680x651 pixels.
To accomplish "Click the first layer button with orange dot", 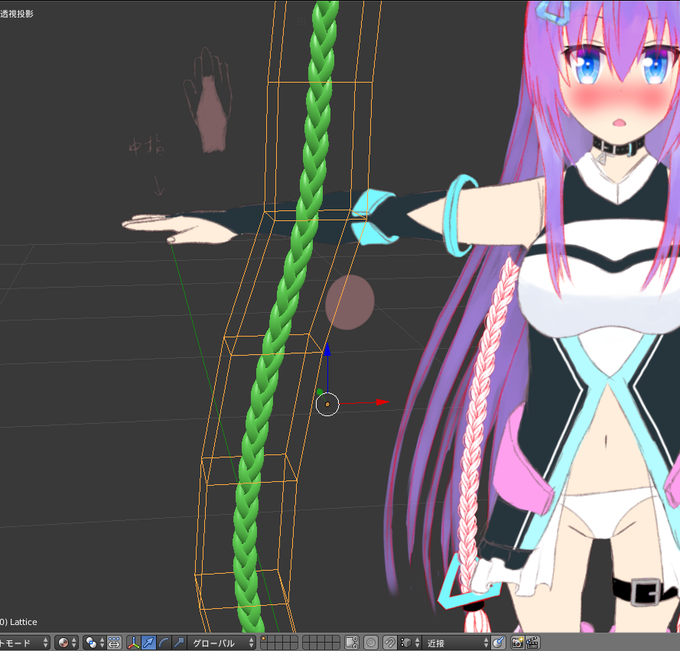I will coord(264,639).
